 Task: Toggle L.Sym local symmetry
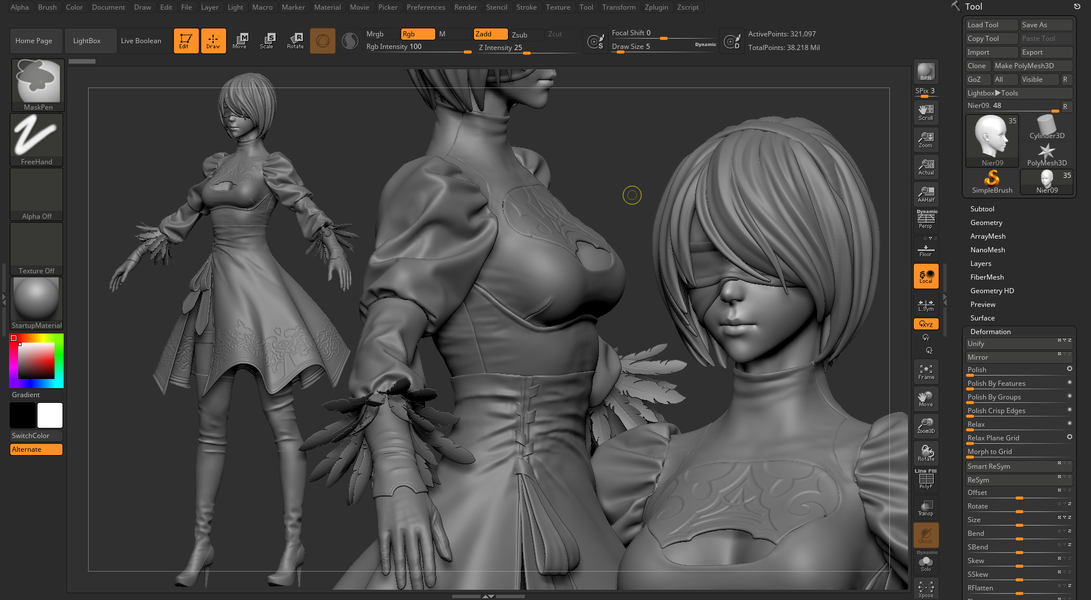(x=925, y=305)
